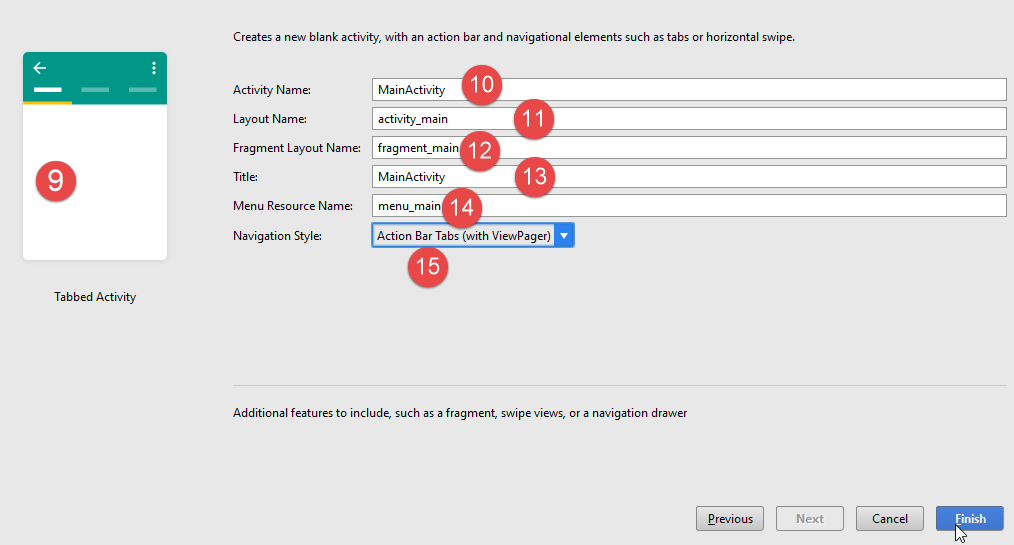The width and height of the screenshot is (1014, 545).
Task: Select the middle tab in the preview thumbnail
Action: 95,90
